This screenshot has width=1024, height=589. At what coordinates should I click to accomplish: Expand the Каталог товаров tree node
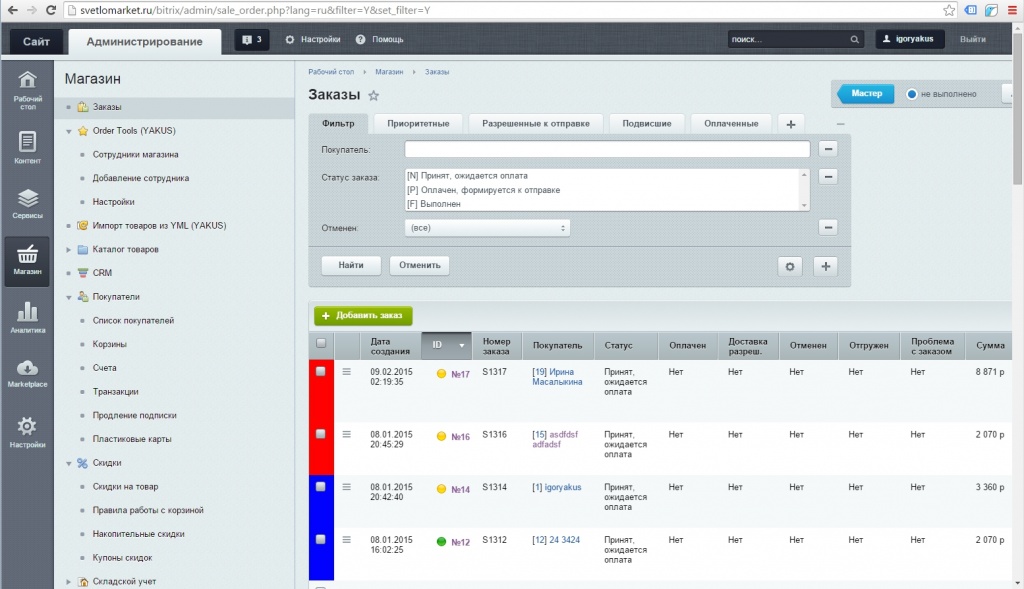tap(68, 249)
